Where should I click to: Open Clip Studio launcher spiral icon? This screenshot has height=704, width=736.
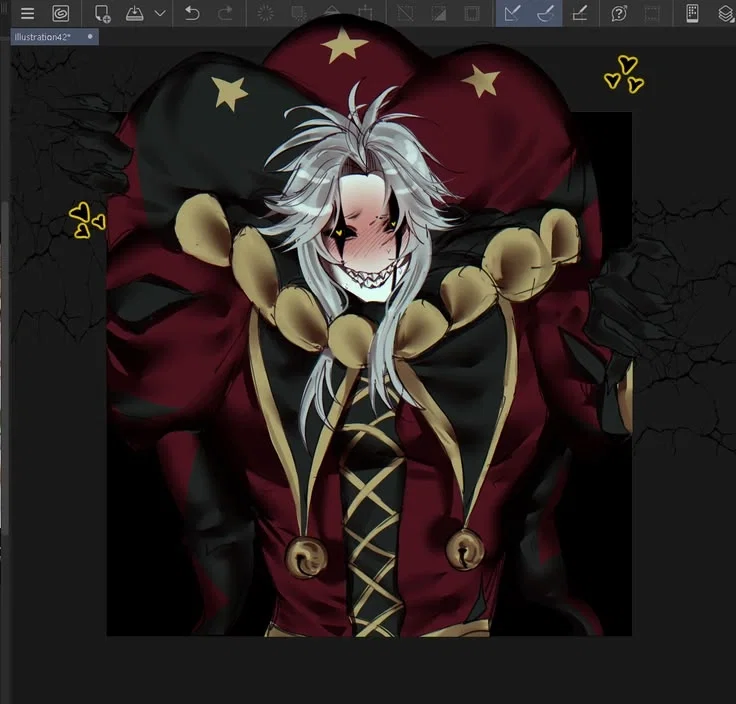point(61,13)
